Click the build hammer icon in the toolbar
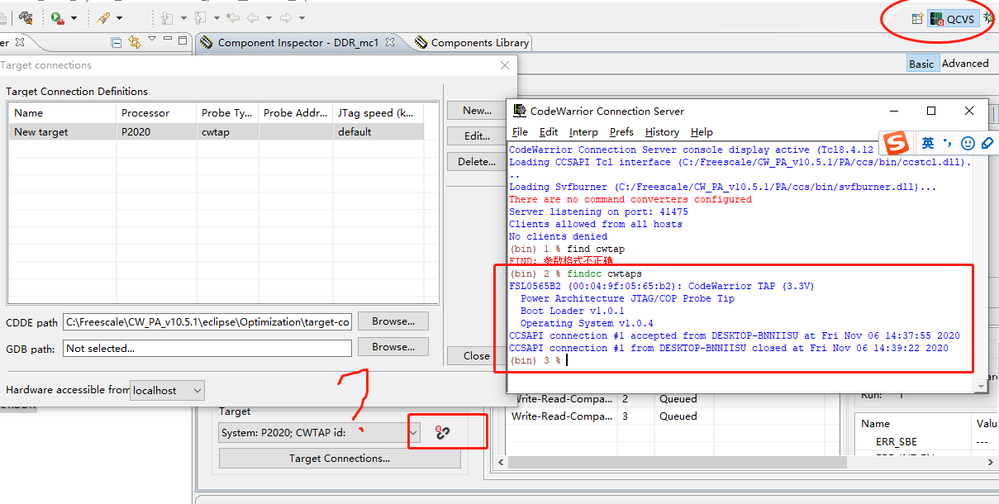Screen dimensions: 999x504 tap(25, 18)
